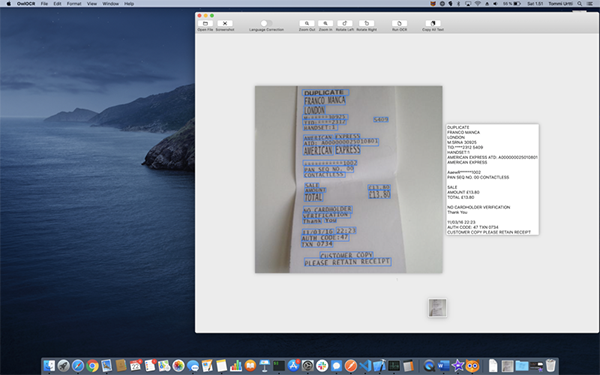The width and height of the screenshot is (600, 375).
Task: Open the Window menu
Action: (x=111, y=3)
